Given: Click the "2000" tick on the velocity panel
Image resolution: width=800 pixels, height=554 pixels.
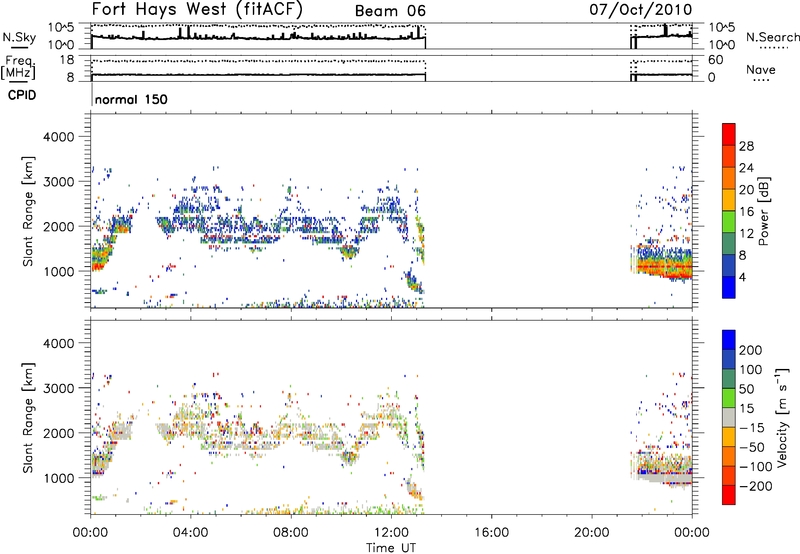Looking at the screenshot, I should click(x=59, y=433).
